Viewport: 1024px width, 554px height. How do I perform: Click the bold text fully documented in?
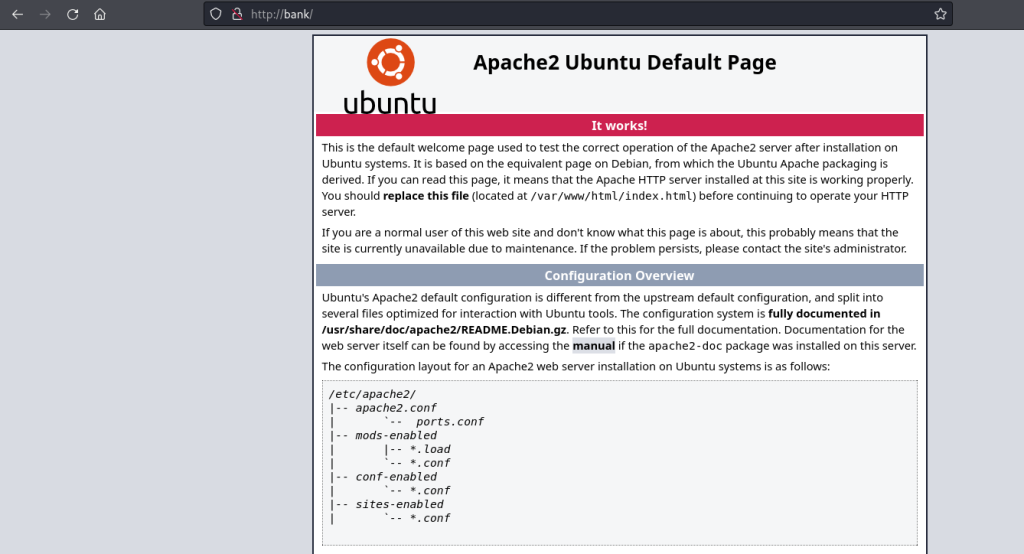[824, 314]
